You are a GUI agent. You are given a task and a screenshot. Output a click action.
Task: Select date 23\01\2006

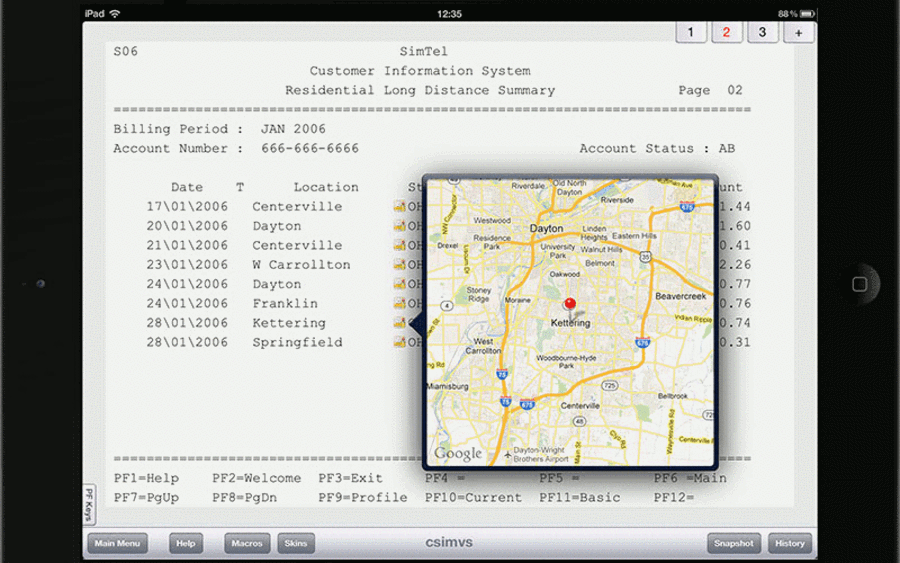[187, 265]
